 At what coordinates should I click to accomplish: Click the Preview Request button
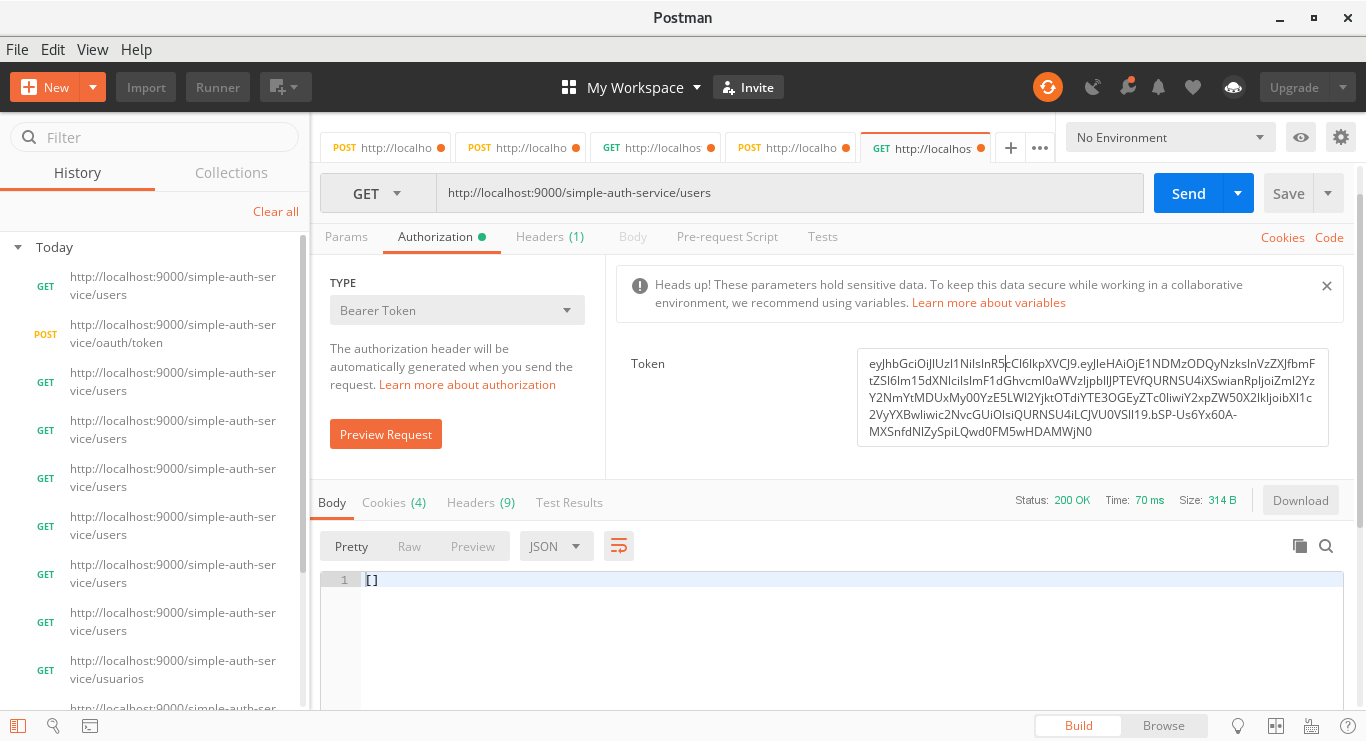[x=386, y=434]
